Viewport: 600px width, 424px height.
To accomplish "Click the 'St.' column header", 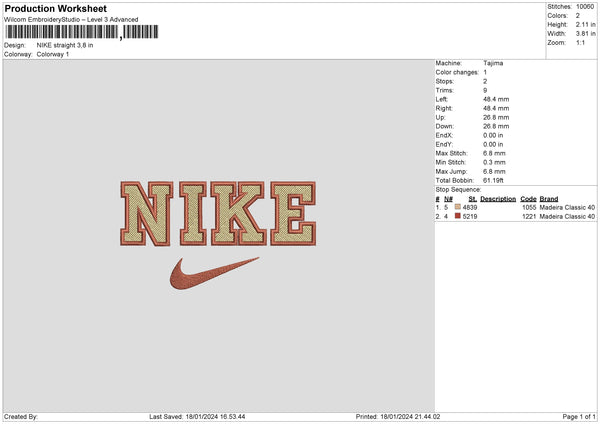I will point(473,199).
